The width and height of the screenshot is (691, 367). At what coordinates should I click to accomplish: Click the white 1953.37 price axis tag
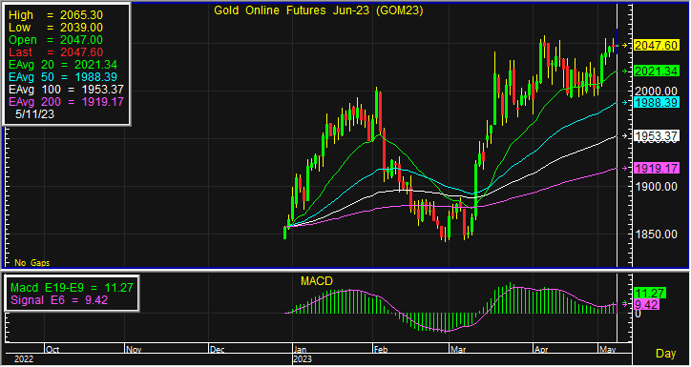pyautogui.click(x=656, y=136)
